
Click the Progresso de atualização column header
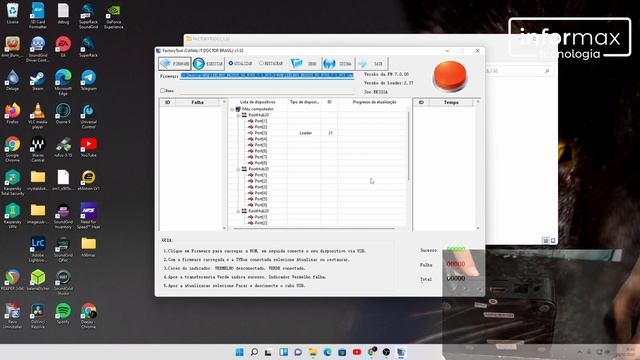point(374,102)
